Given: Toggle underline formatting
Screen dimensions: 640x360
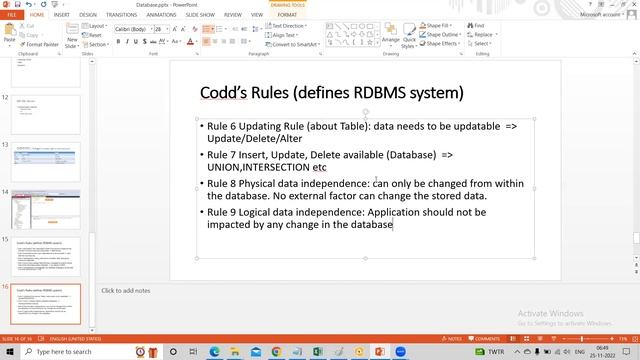Looking at the screenshot, I should tap(136, 41).
